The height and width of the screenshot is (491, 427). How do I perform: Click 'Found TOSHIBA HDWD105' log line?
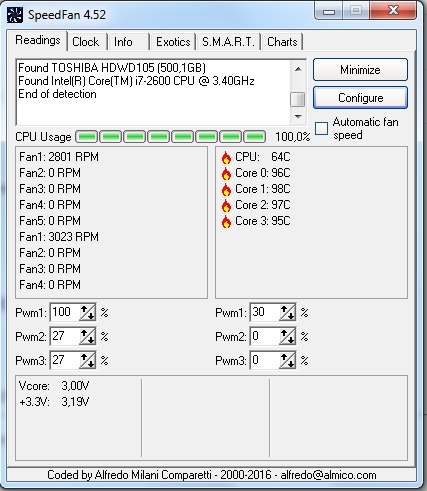coord(112,68)
